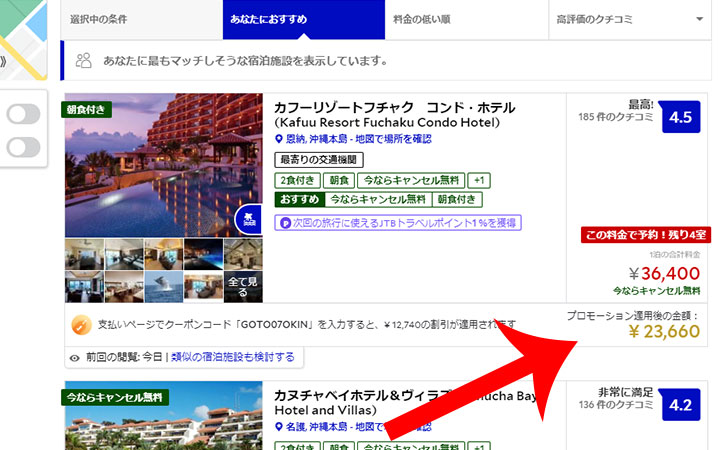Click the people icon in recommendation banner
The height and width of the screenshot is (450, 728).
click(x=84, y=60)
